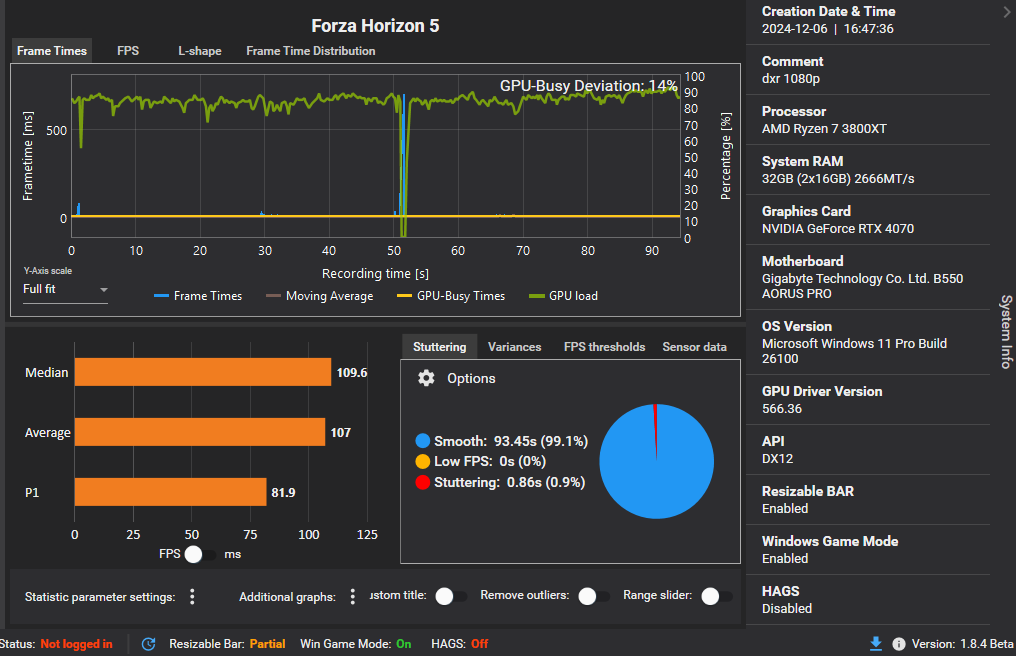Click the Resizable Bar 'Partial' status

(x=267, y=644)
